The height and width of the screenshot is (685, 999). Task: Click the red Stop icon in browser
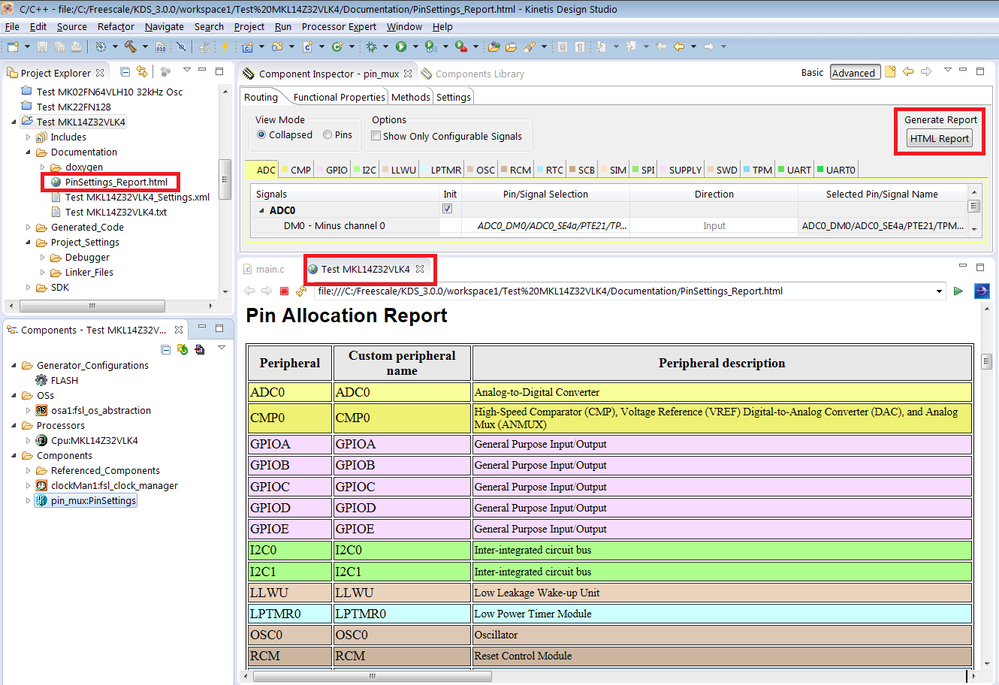pyautogui.click(x=284, y=291)
